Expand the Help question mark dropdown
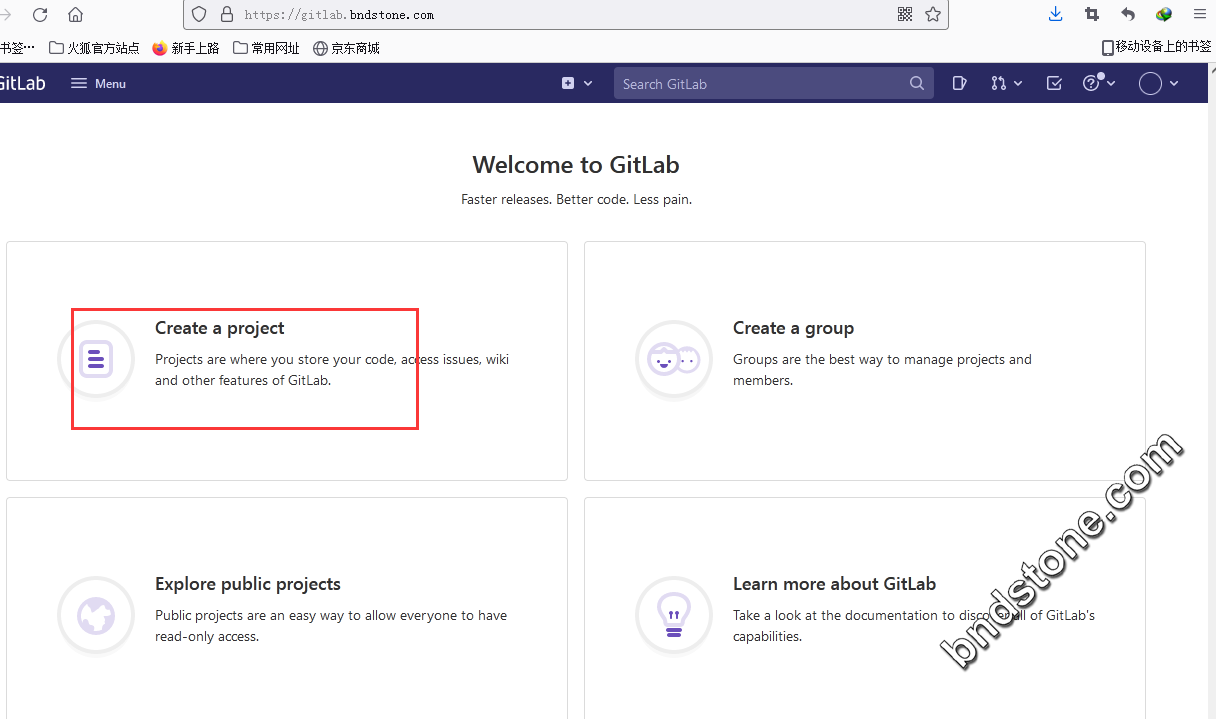The width and height of the screenshot is (1216, 719). click(1099, 84)
